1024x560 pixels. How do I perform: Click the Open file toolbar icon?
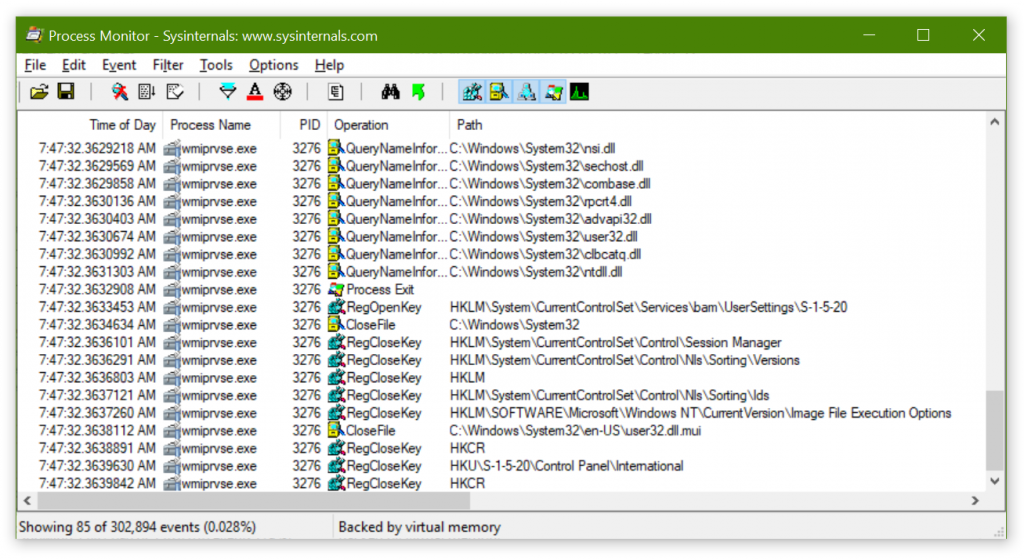pyautogui.click(x=39, y=92)
